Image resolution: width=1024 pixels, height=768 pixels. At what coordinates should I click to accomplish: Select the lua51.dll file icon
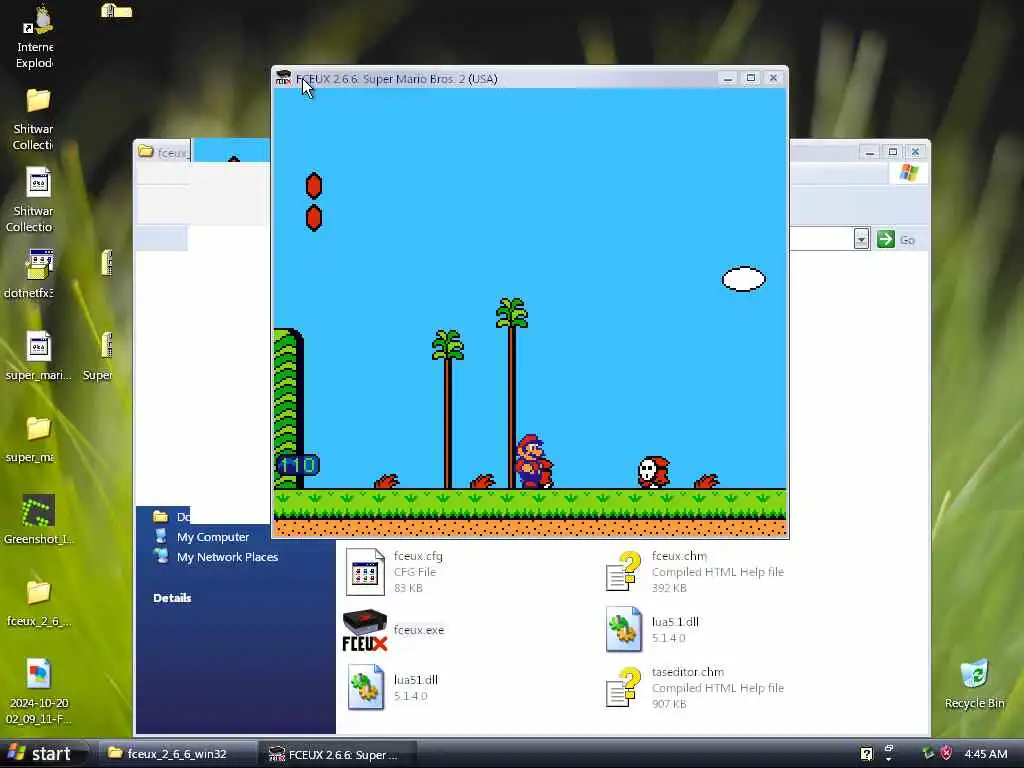[365, 687]
